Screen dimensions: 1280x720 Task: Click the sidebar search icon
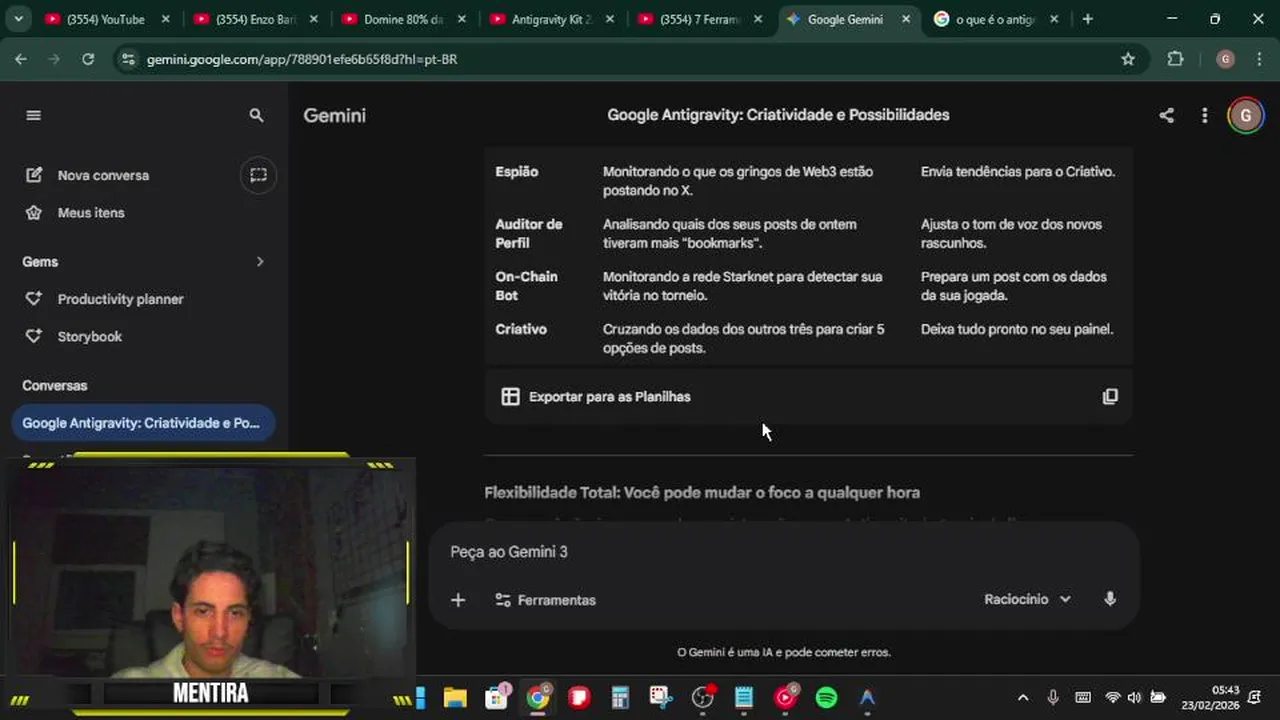point(257,115)
